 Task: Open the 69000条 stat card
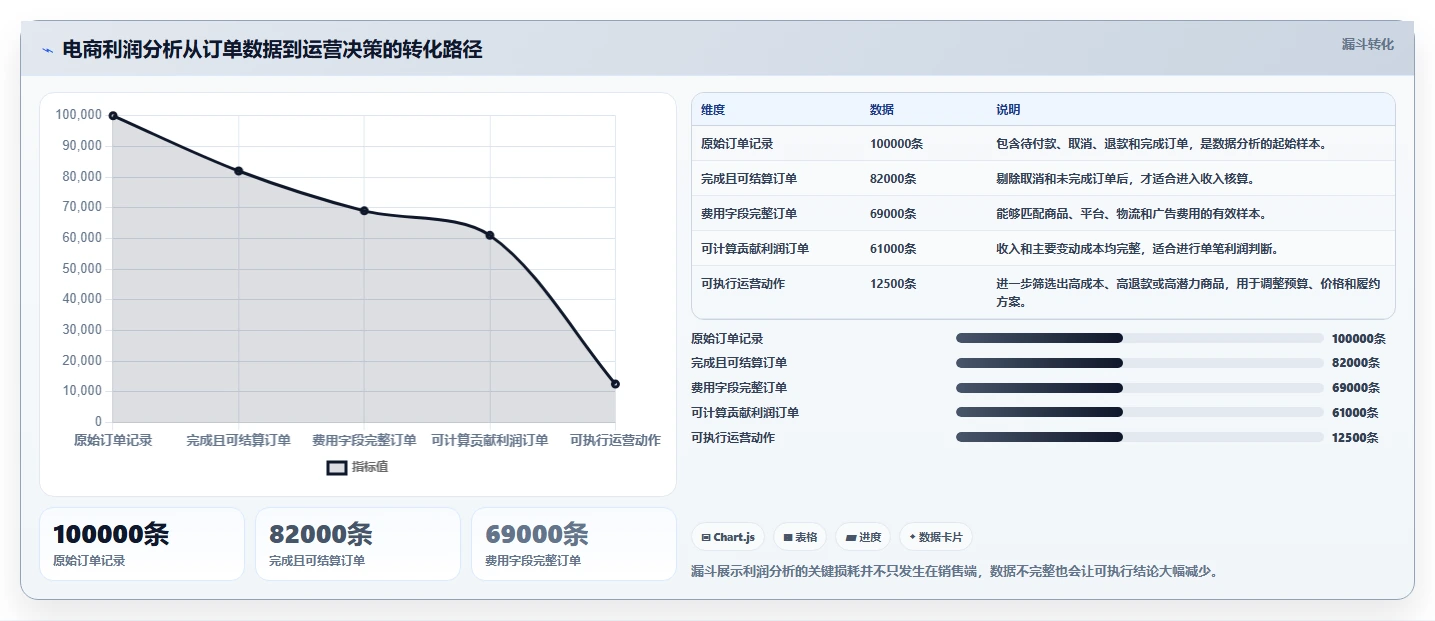coord(574,544)
